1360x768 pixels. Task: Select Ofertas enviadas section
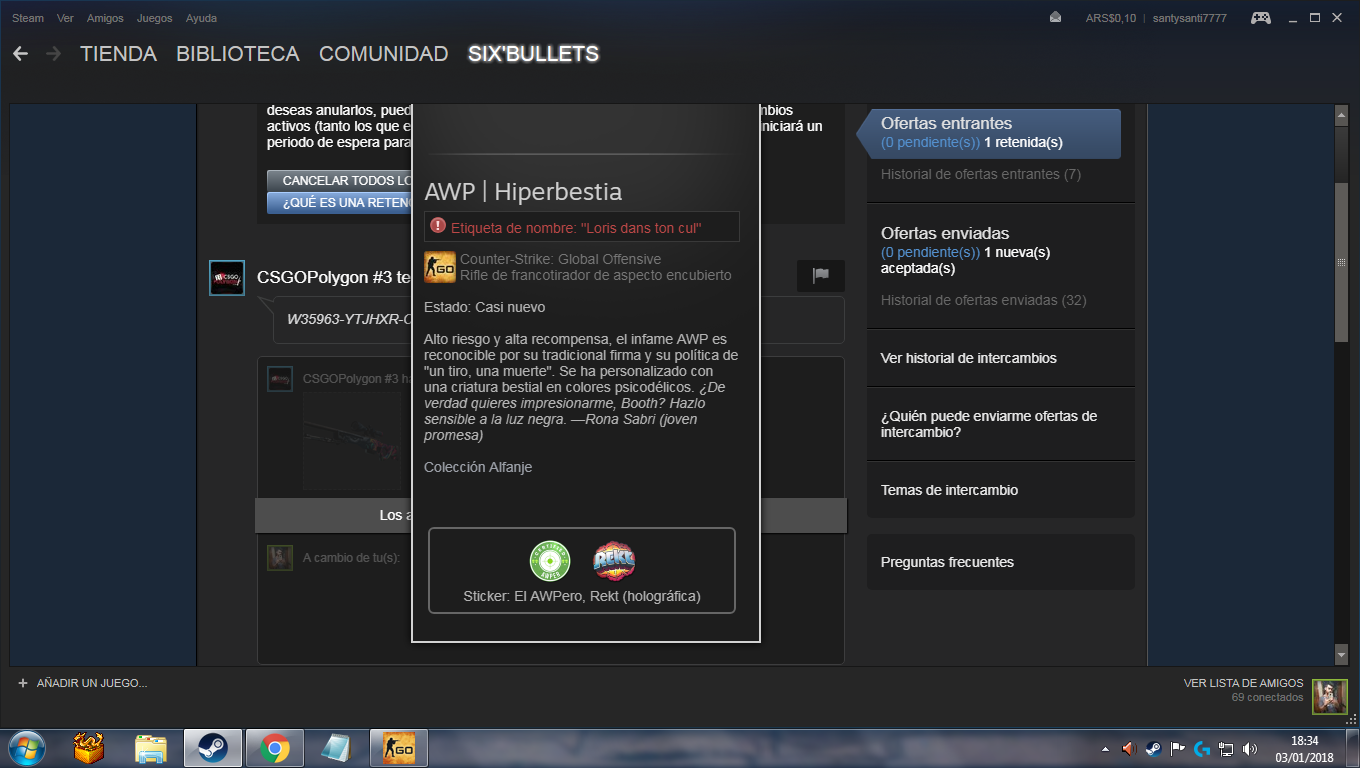tap(945, 233)
